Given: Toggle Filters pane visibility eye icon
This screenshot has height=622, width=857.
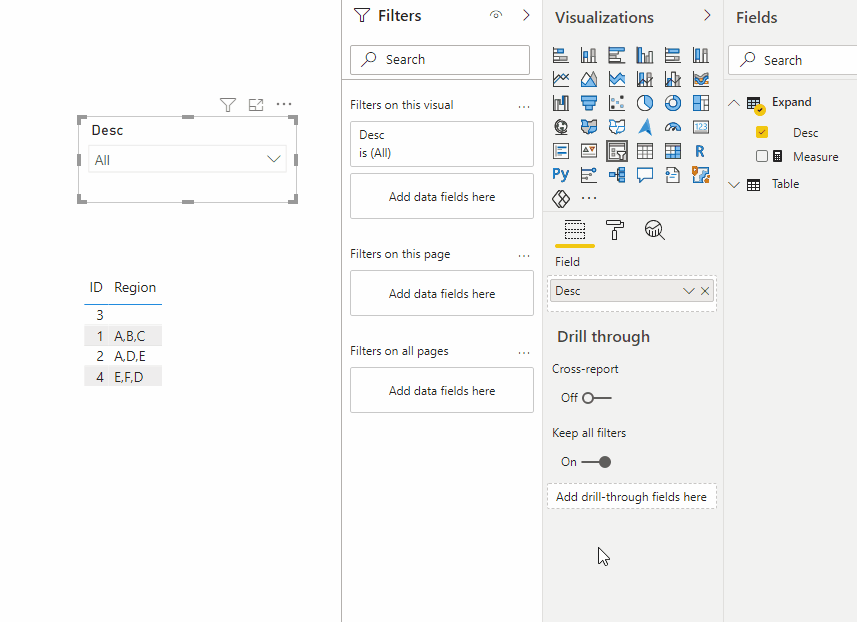Looking at the screenshot, I should click(x=496, y=15).
